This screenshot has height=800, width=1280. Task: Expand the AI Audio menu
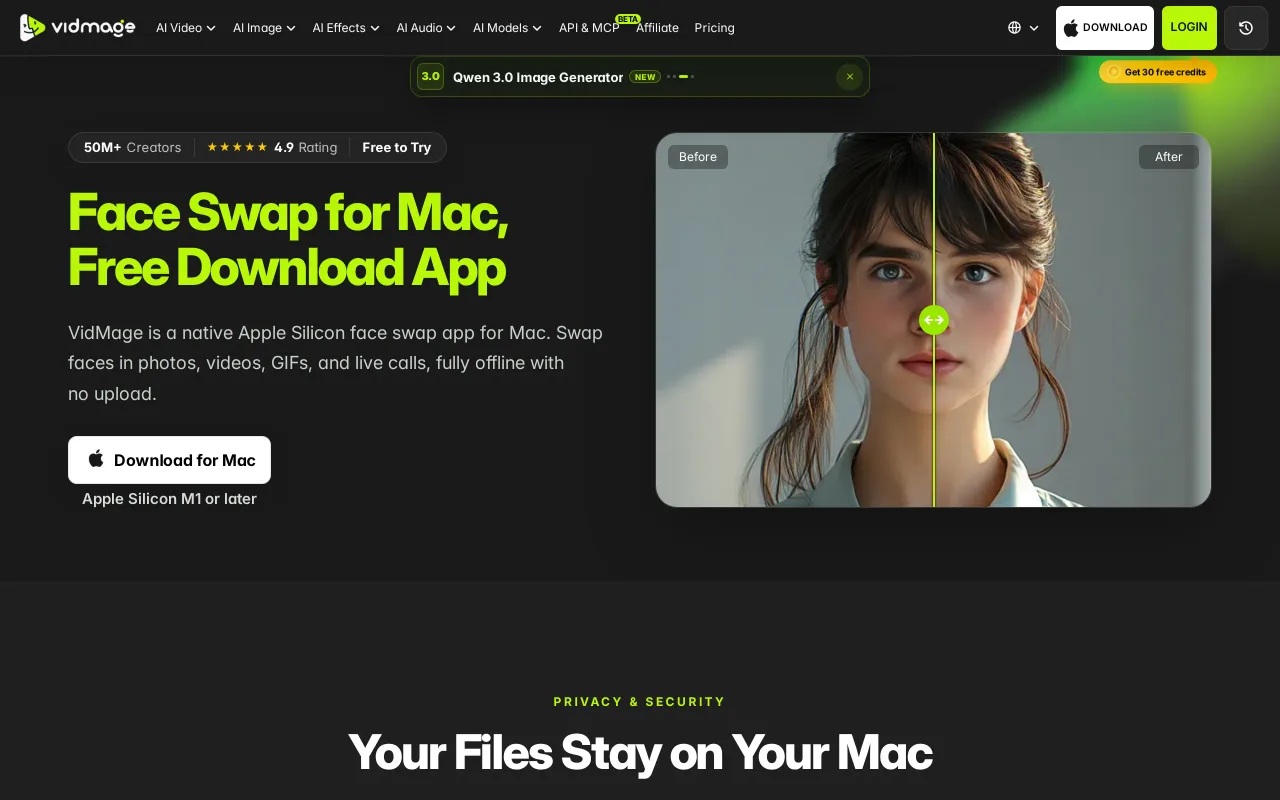[426, 28]
